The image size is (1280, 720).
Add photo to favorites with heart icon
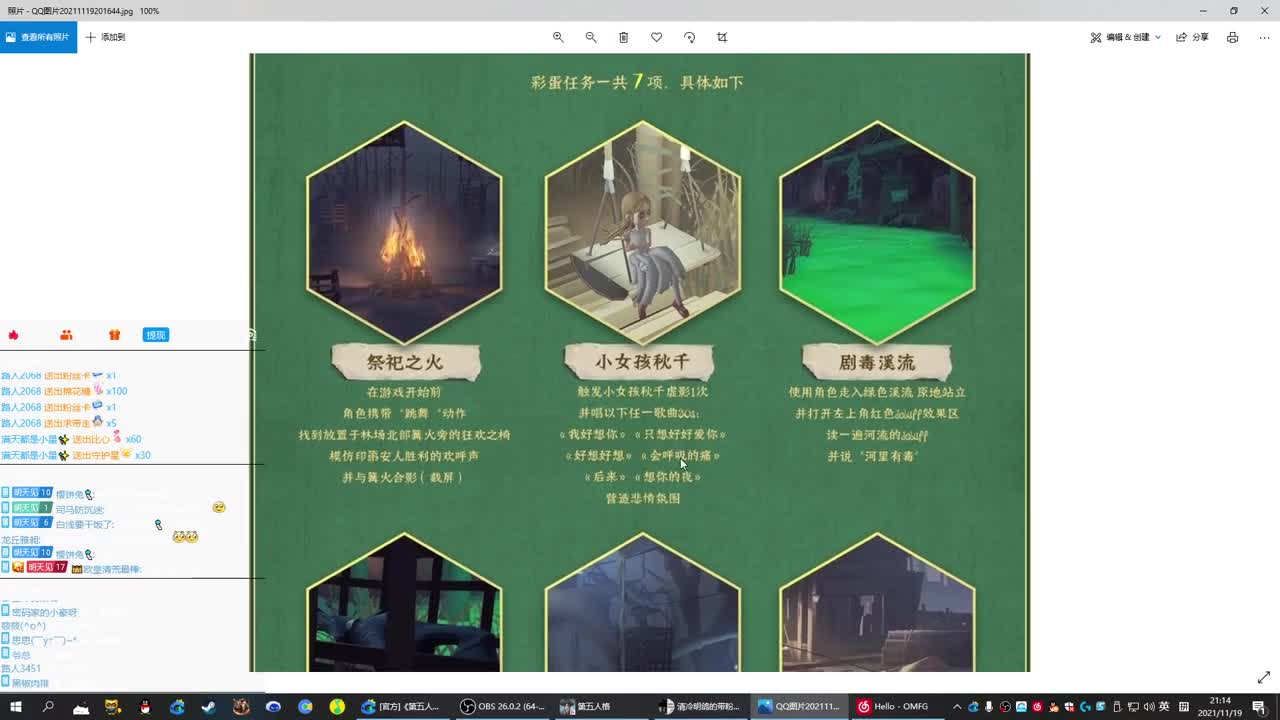click(x=656, y=37)
